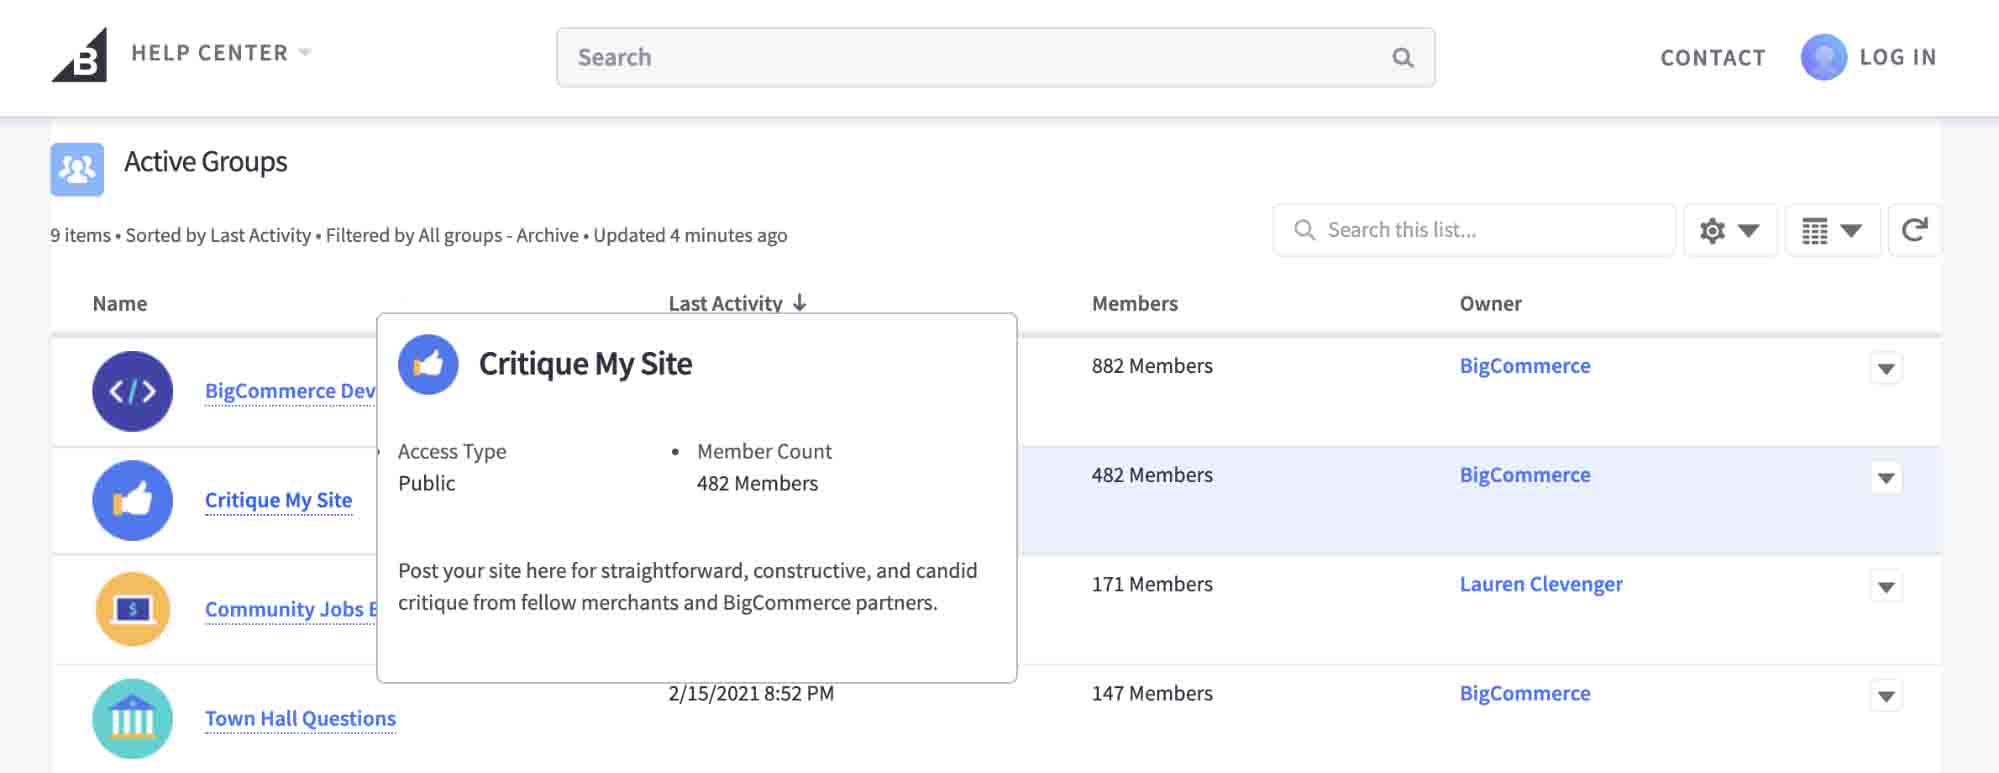Click the 171 Members cell
The image size is (1999, 773).
pos(1152,584)
